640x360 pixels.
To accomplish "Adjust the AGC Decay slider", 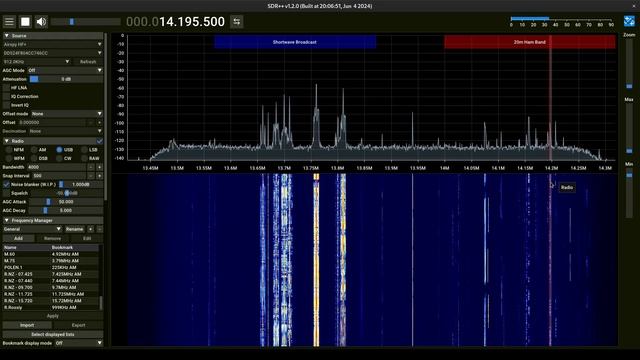I will click(66, 211).
